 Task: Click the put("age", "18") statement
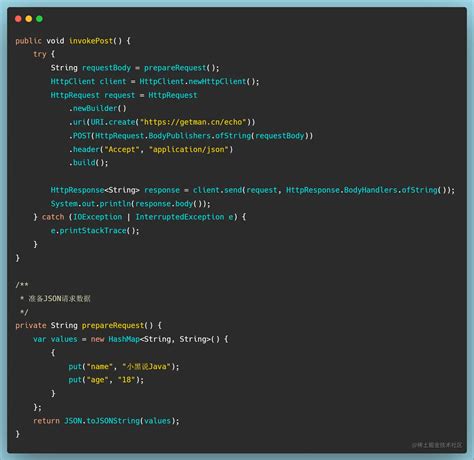(106, 380)
